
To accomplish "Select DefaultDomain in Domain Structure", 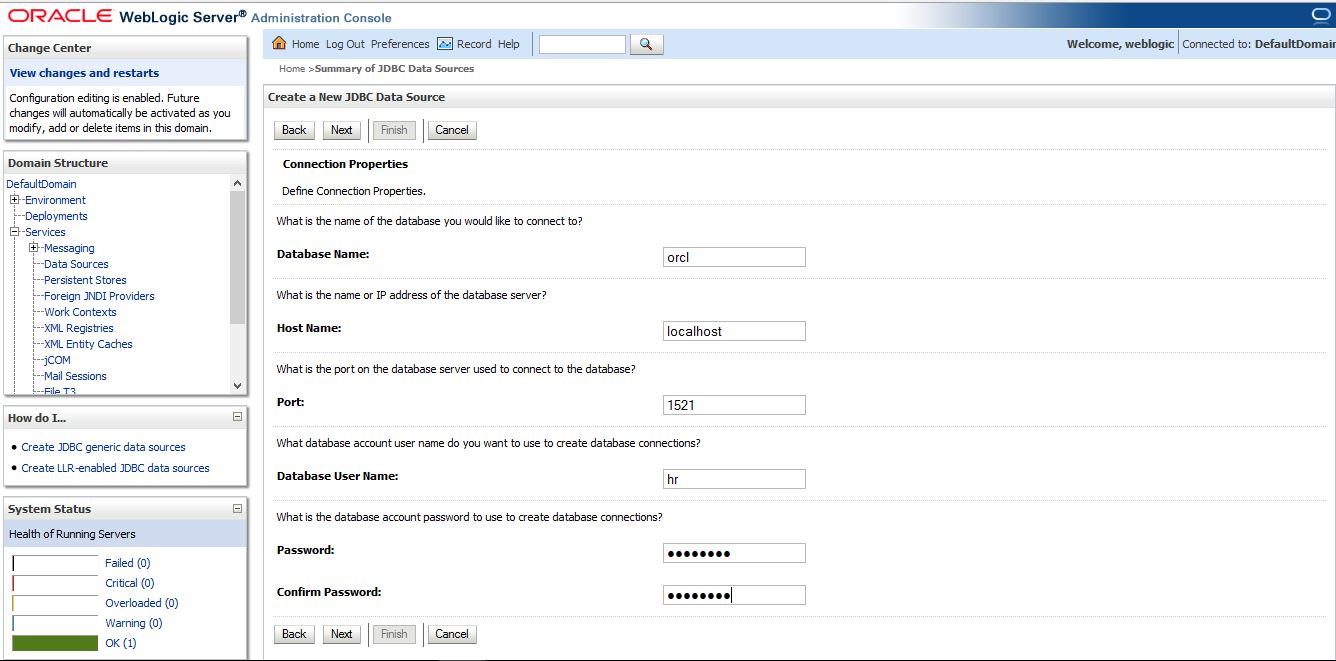I will coord(41,184).
